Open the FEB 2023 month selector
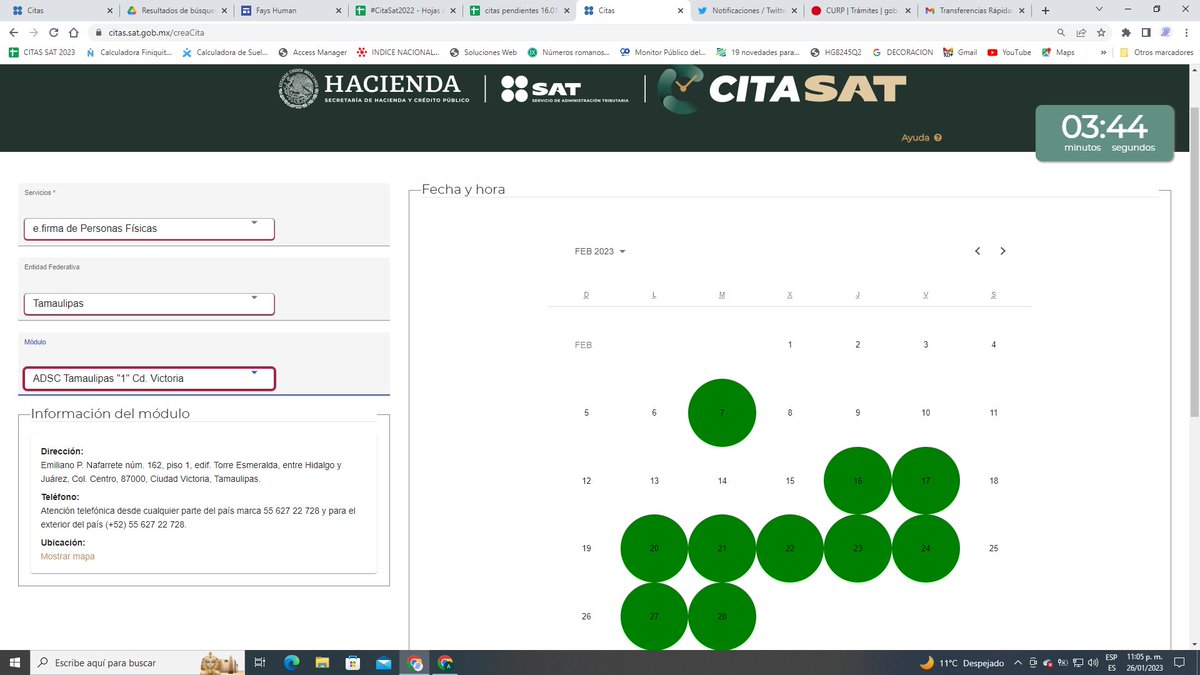Screen dimensions: 1200x675 tap(600, 251)
